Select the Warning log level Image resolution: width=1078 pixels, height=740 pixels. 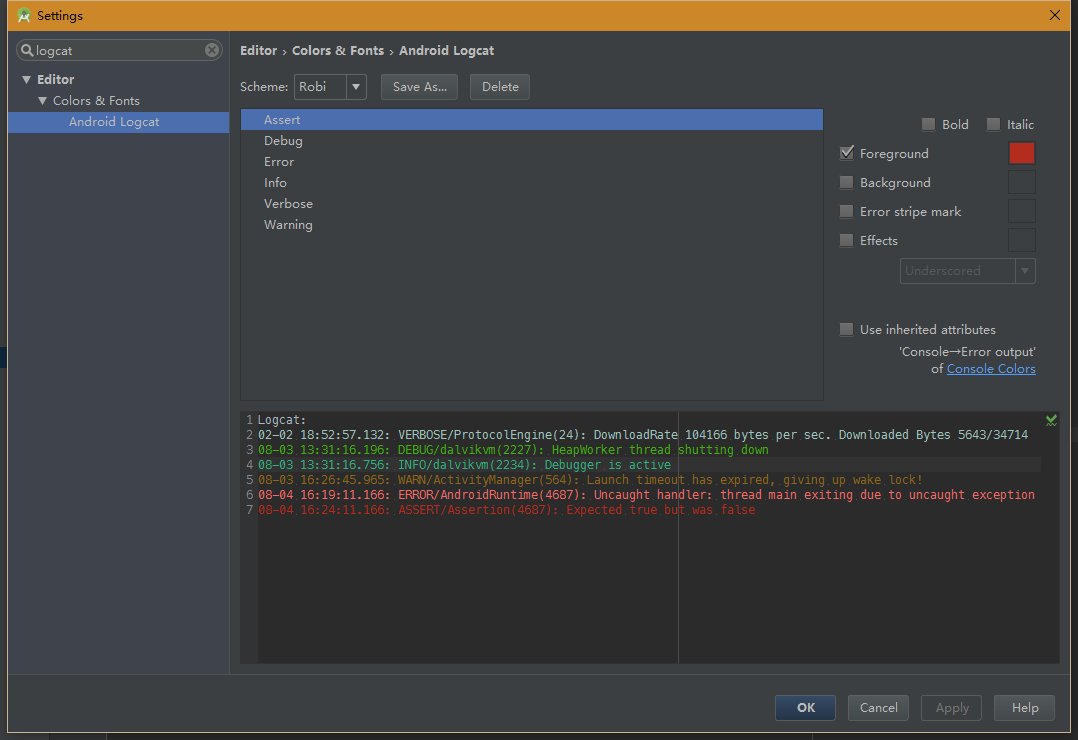pos(531,224)
